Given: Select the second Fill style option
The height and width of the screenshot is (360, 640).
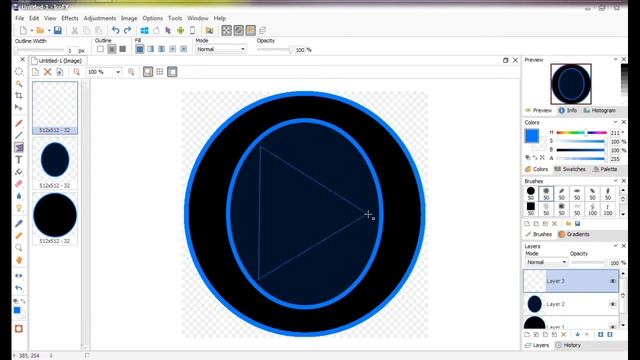Looking at the screenshot, I should pos(151,49).
